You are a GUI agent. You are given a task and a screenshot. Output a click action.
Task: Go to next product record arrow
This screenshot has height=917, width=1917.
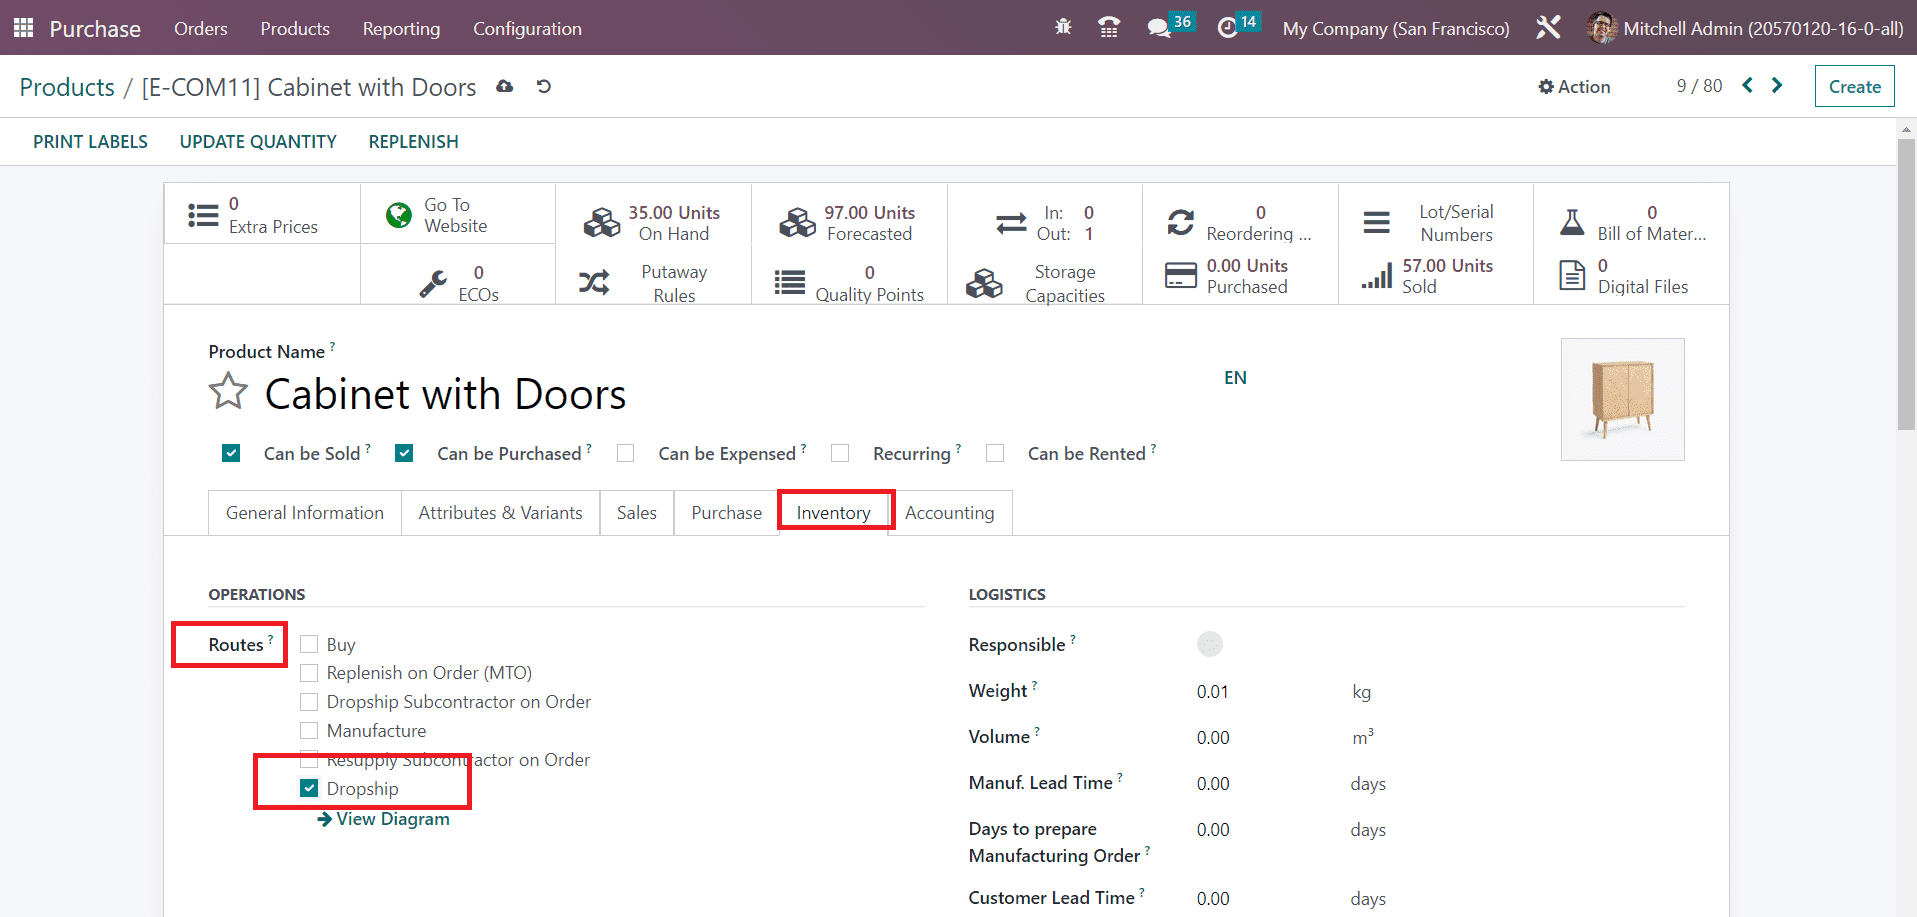[1777, 86]
